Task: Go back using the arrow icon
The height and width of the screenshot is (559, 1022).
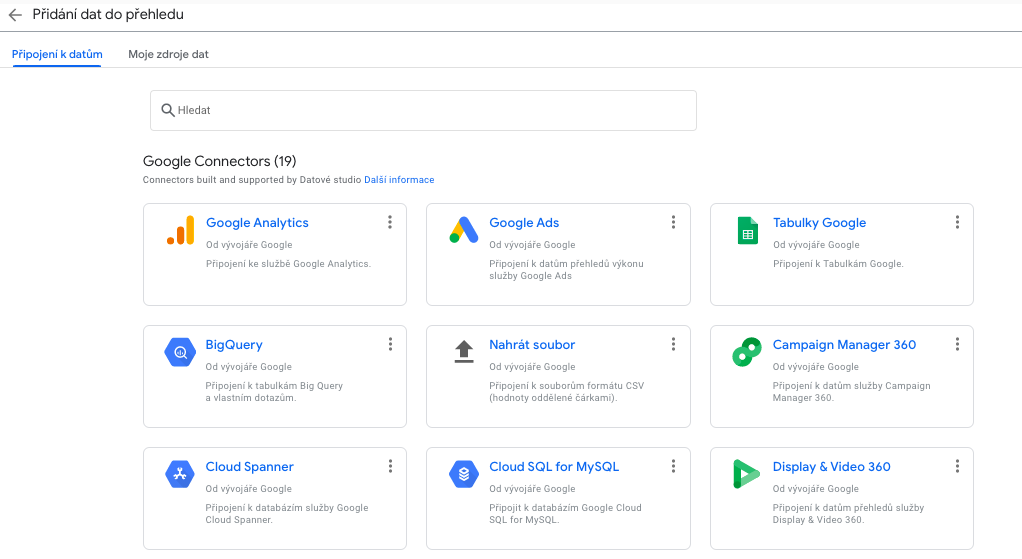Action: coord(15,15)
